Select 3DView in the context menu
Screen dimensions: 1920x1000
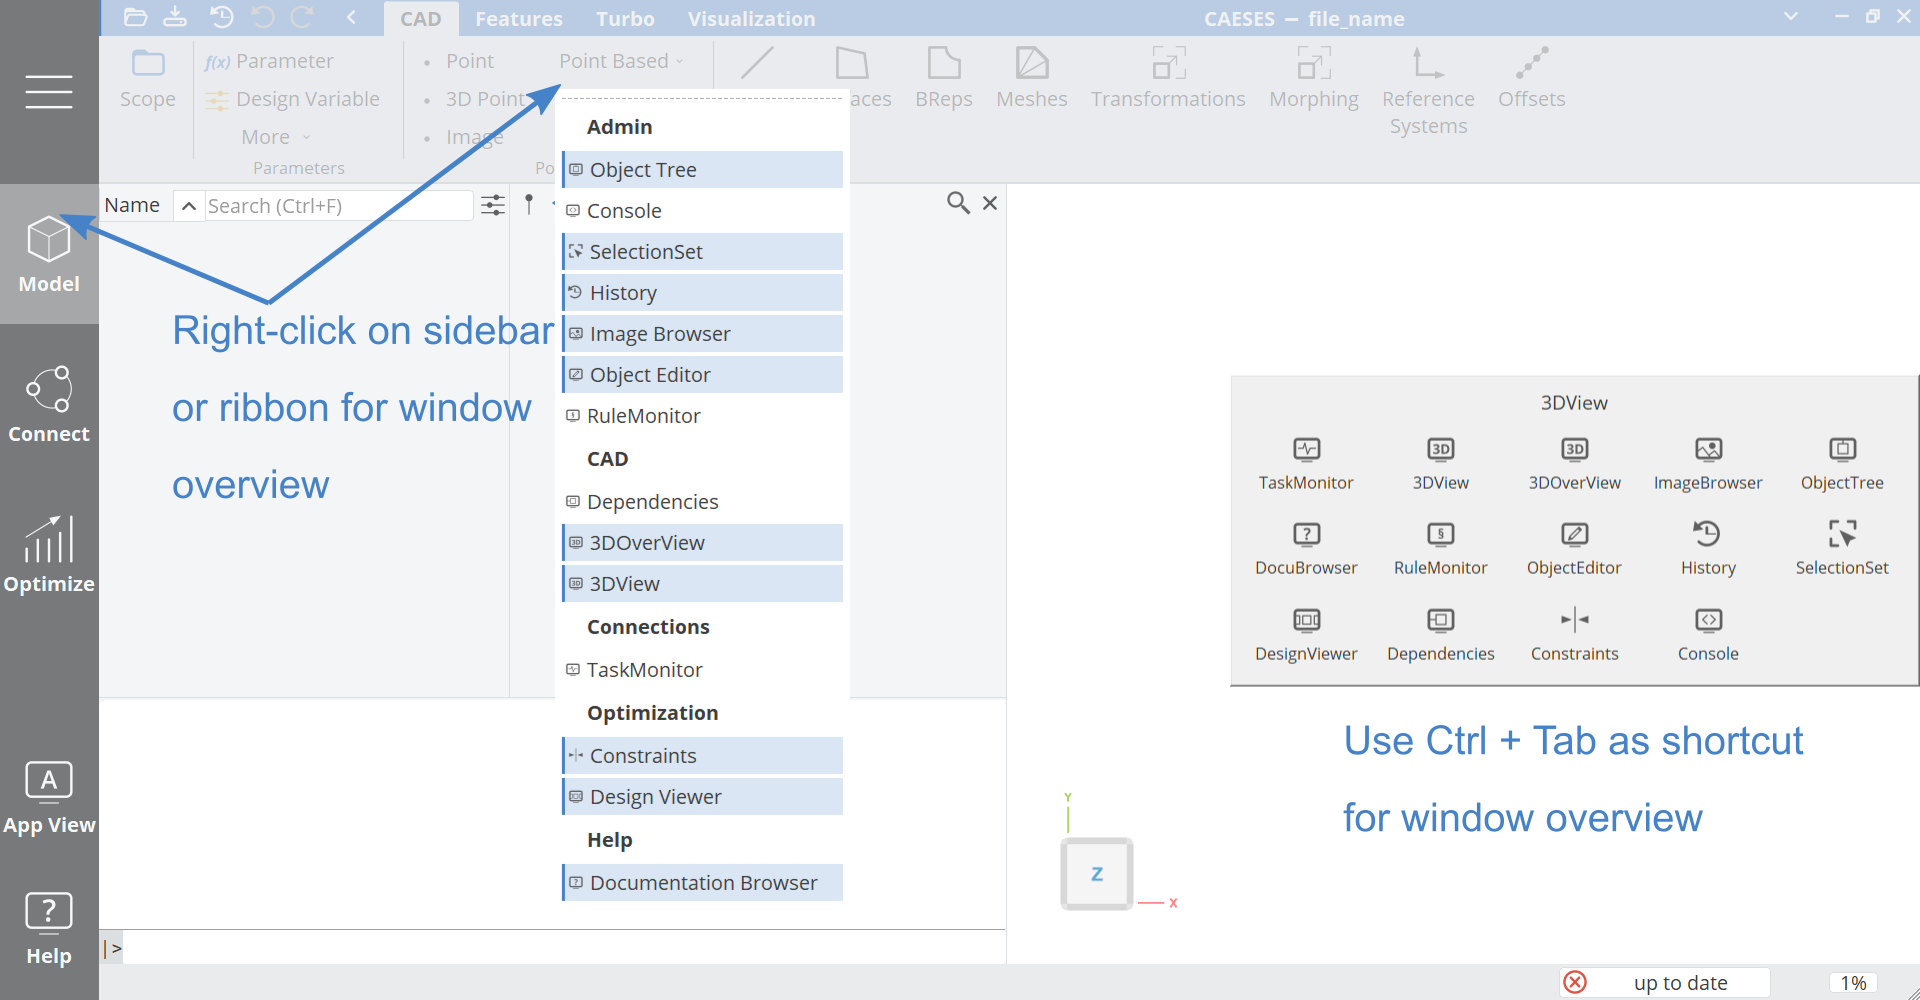click(702, 584)
